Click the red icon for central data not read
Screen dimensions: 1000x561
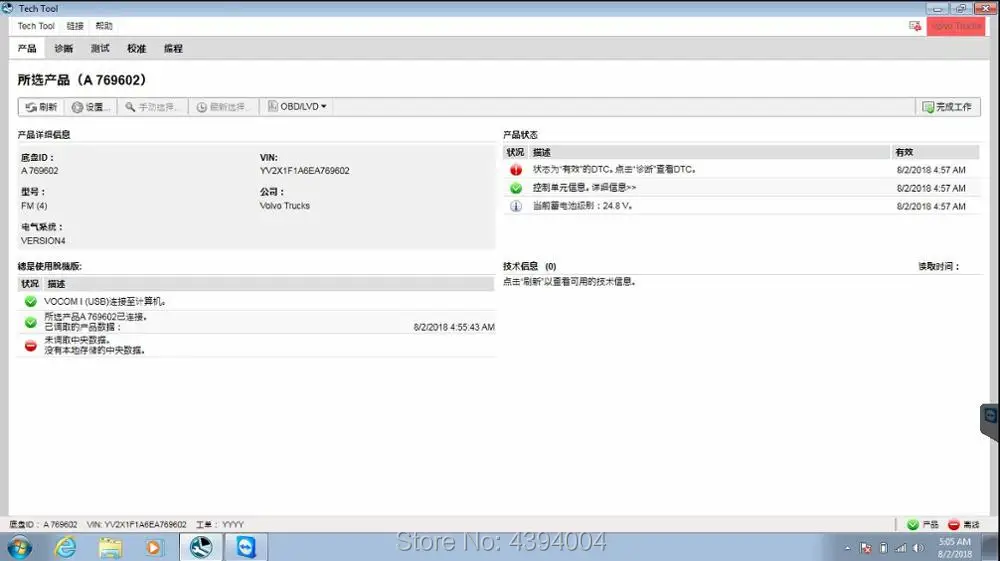click(x=31, y=346)
